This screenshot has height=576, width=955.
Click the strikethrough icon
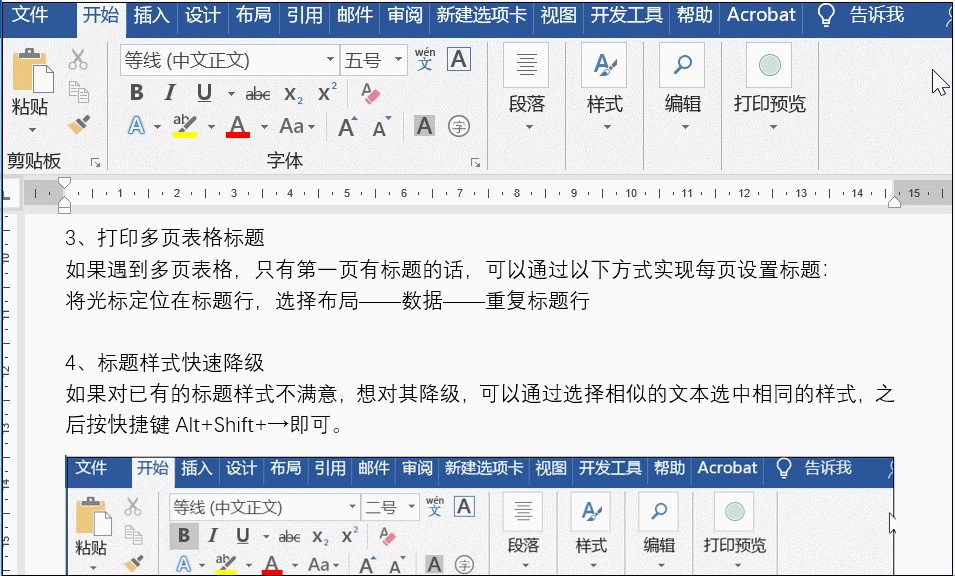coord(259,92)
